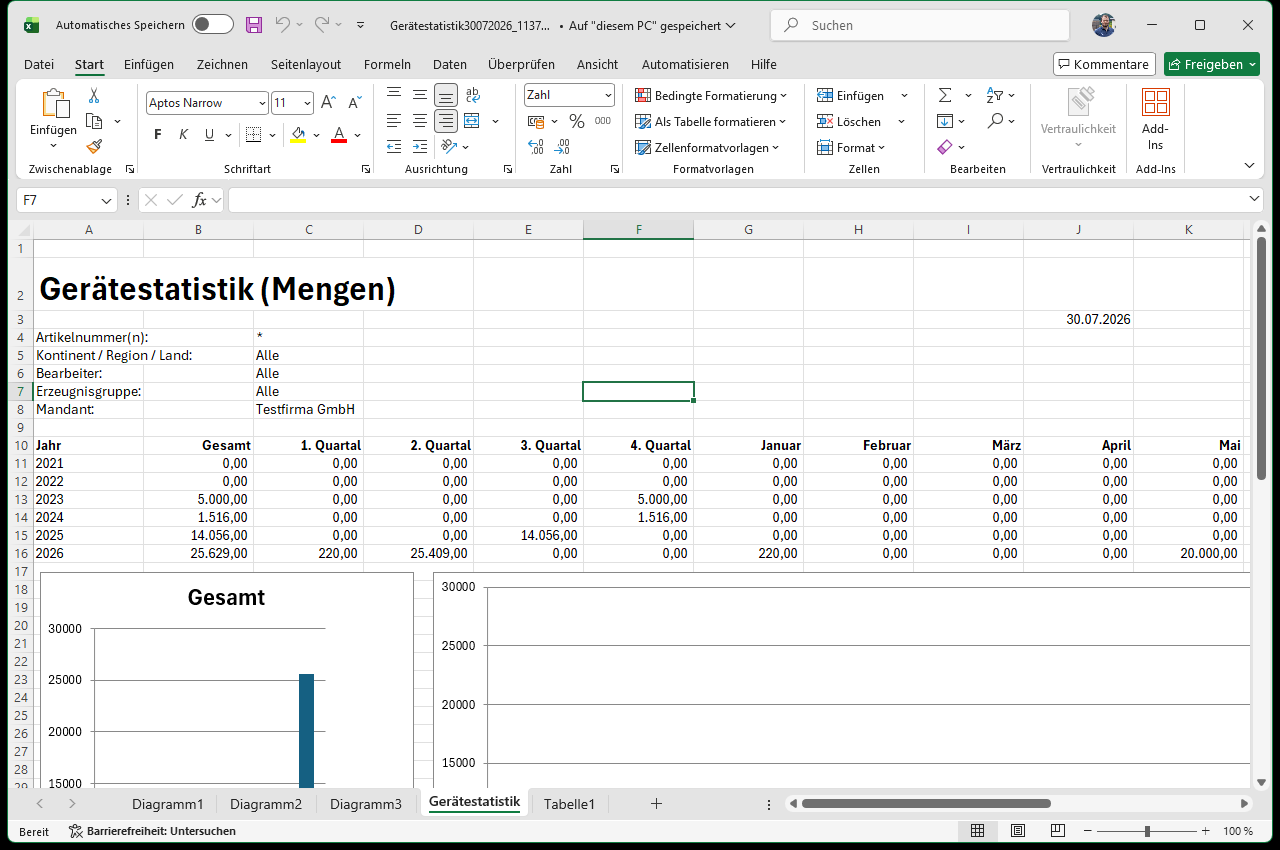
Task: Increase font size with the larger A
Action: pyautogui.click(x=328, y=103)
